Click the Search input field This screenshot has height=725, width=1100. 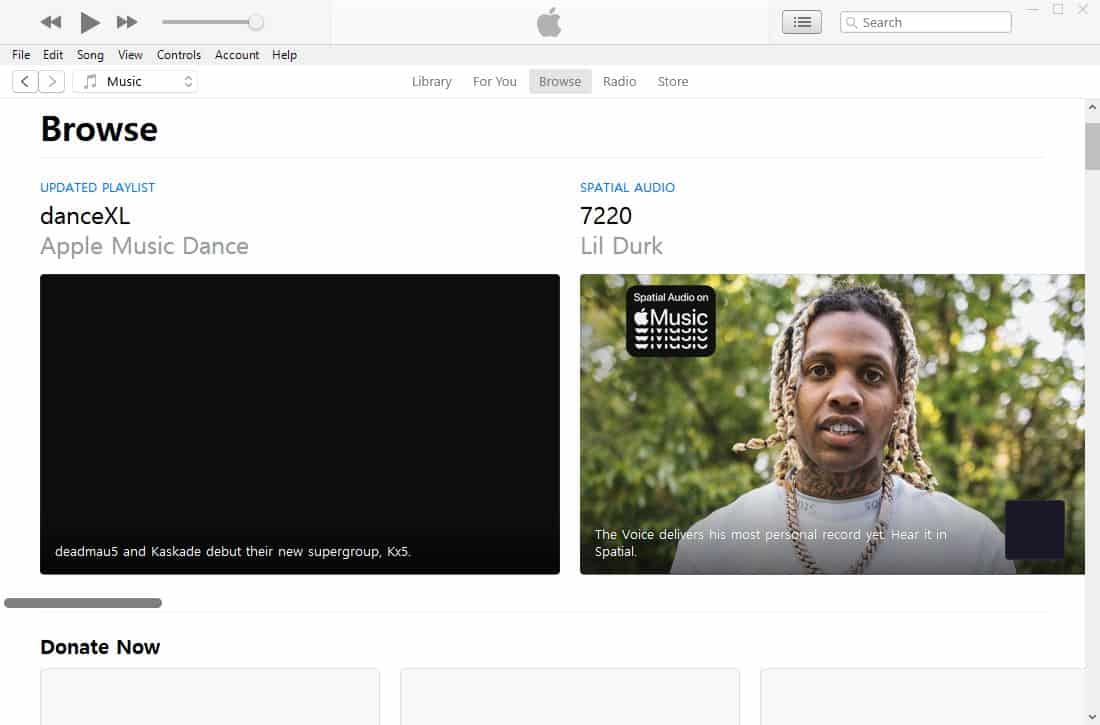pyautogui.click(x=925, y=22)
